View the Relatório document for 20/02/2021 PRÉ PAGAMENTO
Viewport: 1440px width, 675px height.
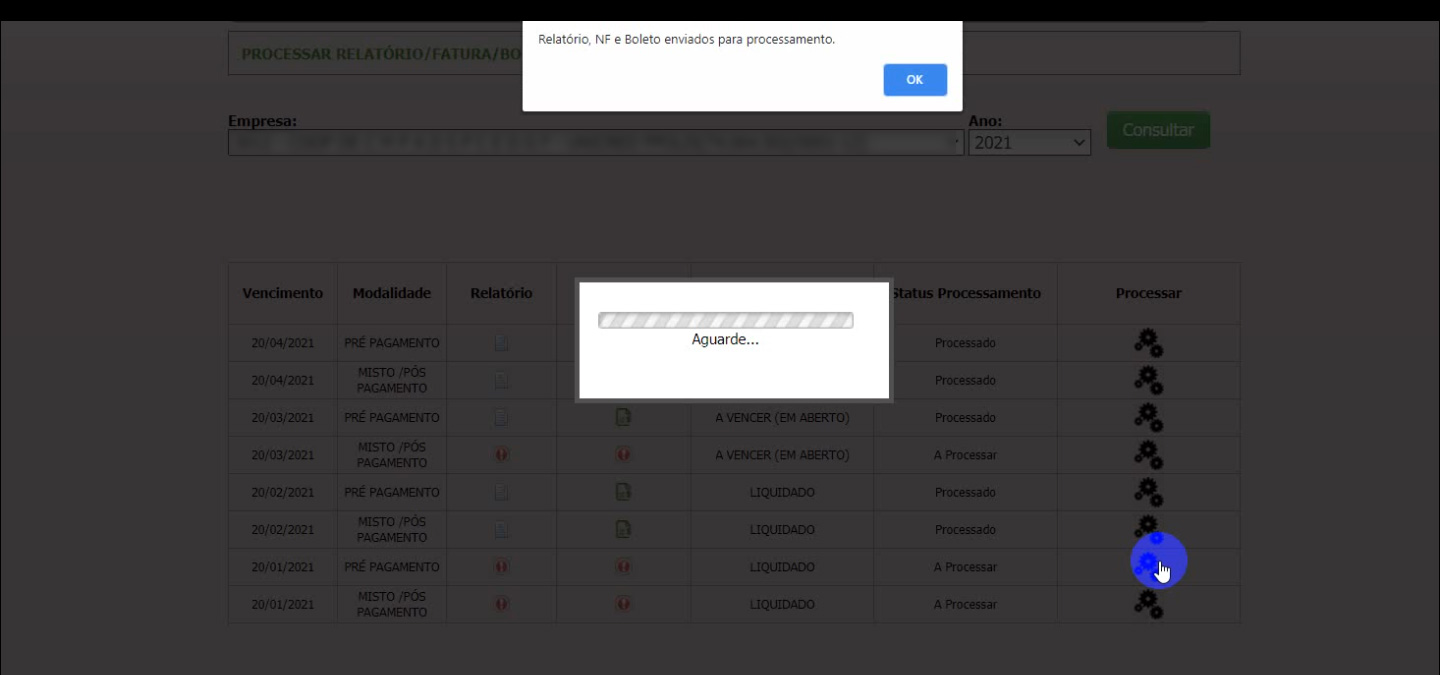(x=501, y=492)
